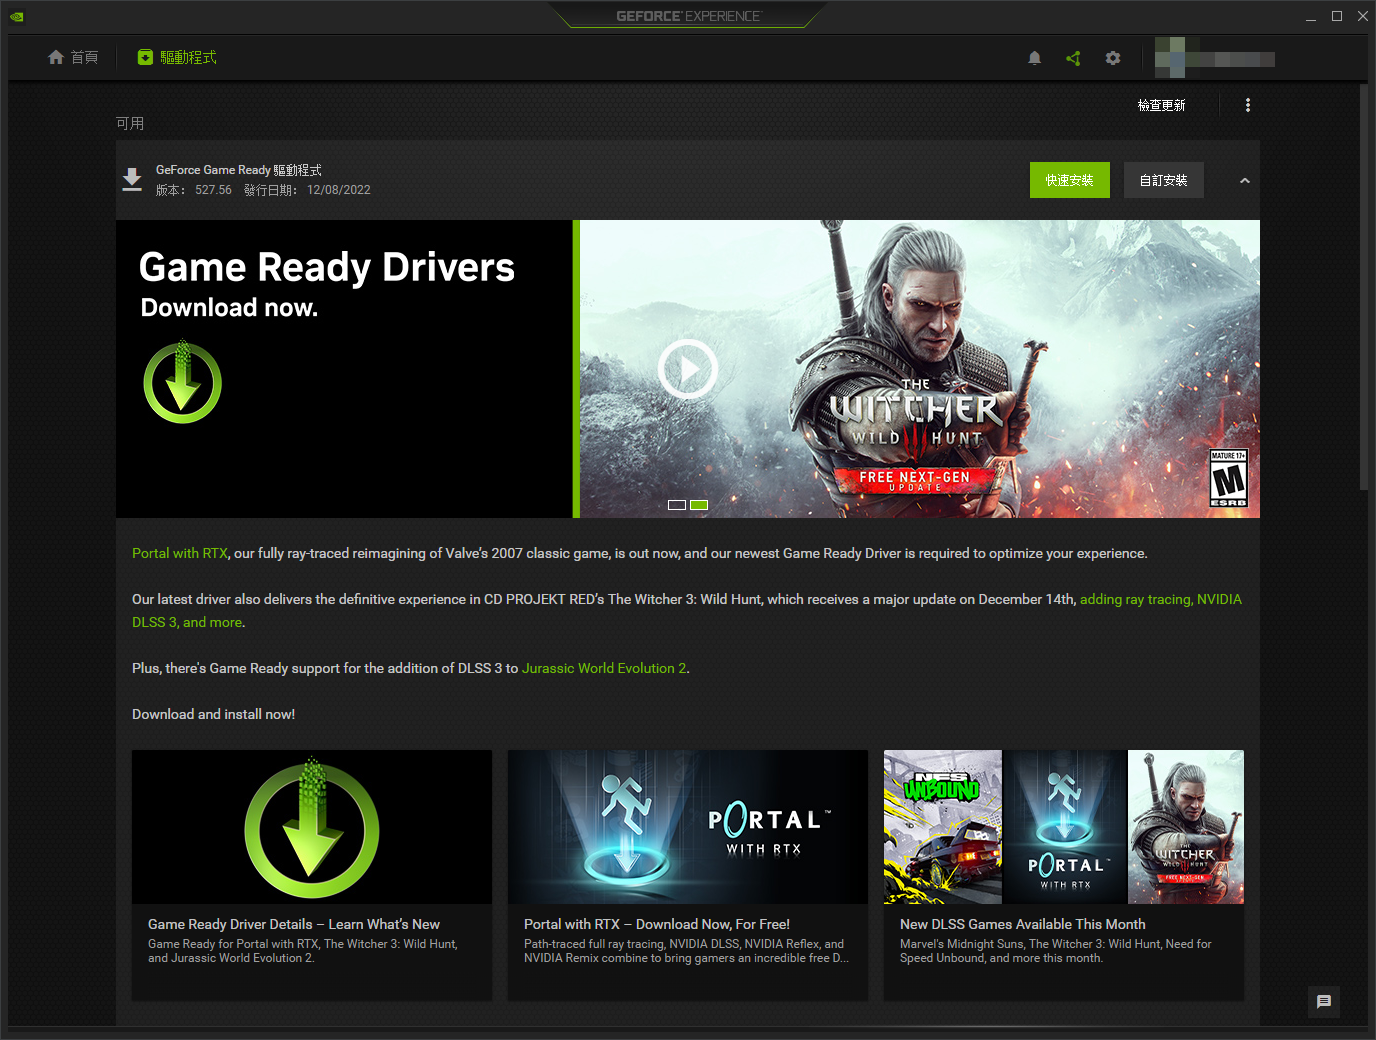Click driver version 527.56 text
This screenshot has height=1040, width=1376.
[x=213, y=190]
